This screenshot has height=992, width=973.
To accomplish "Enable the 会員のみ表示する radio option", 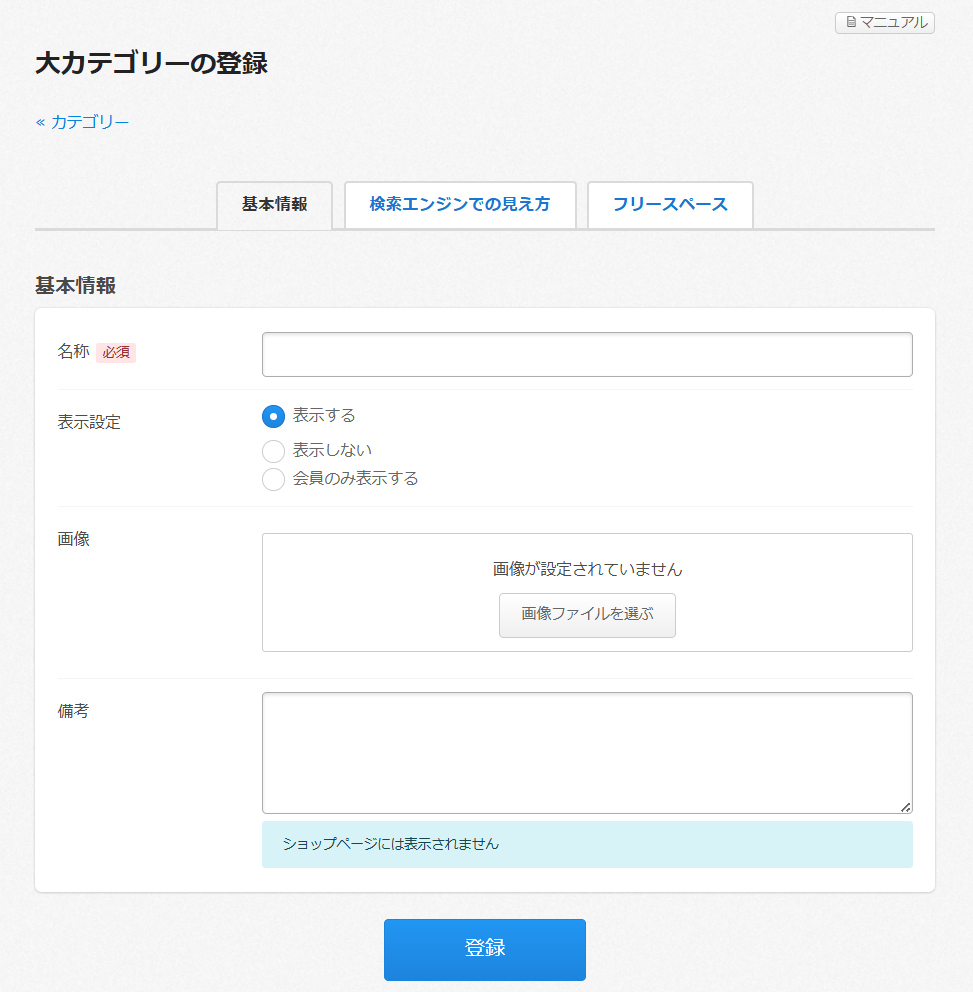I will (x=273, y=479).
